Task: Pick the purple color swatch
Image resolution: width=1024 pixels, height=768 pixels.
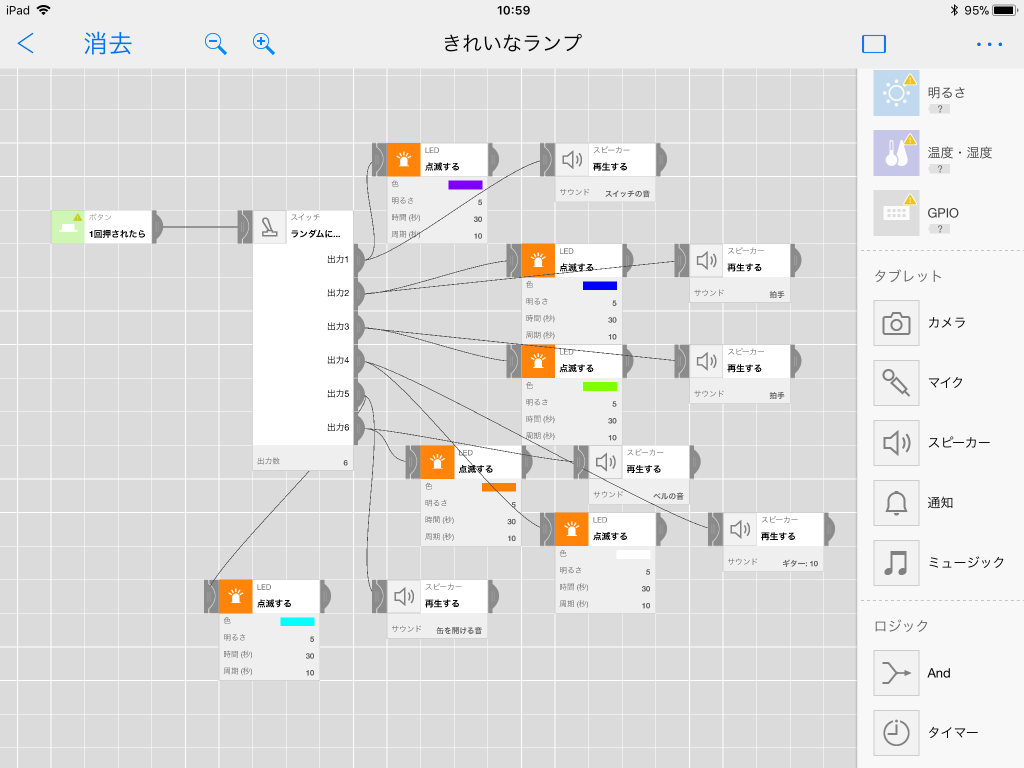Action: pyautogui.click(x=466, y=185)
